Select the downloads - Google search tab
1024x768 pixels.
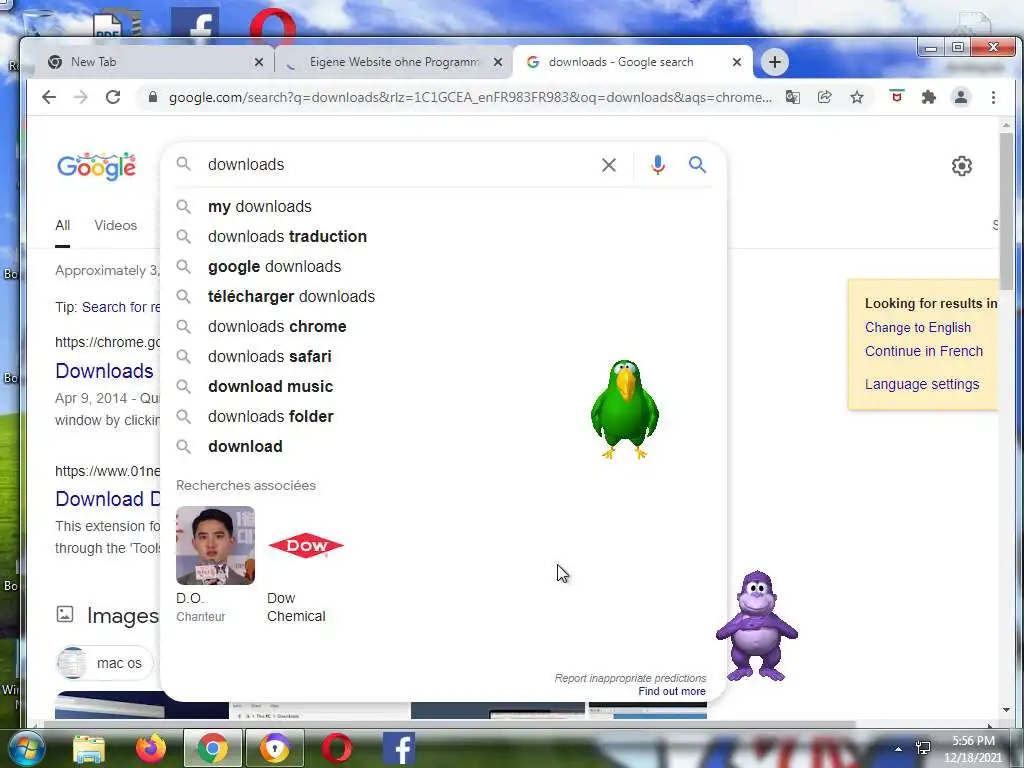pos(632,62)
